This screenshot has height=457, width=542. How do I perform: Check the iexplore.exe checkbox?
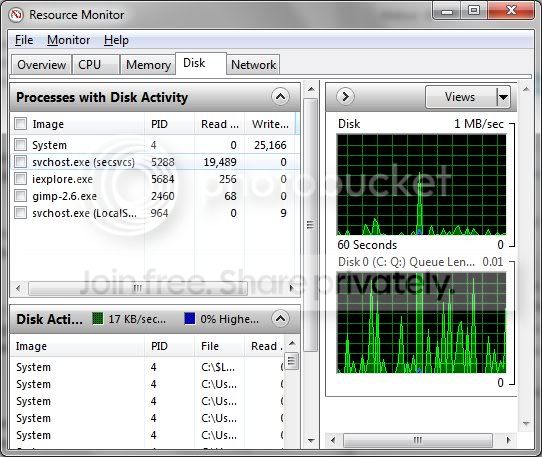click(x=20, y=179)
